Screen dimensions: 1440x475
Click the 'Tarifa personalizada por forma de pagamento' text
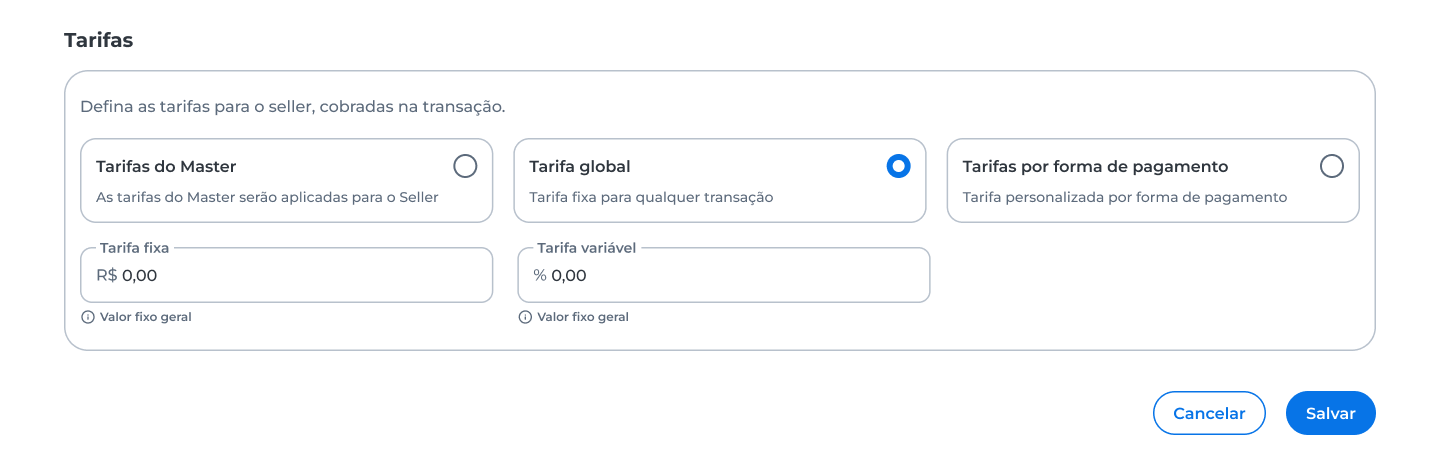pyautogui.click(x=1125, y=198)
